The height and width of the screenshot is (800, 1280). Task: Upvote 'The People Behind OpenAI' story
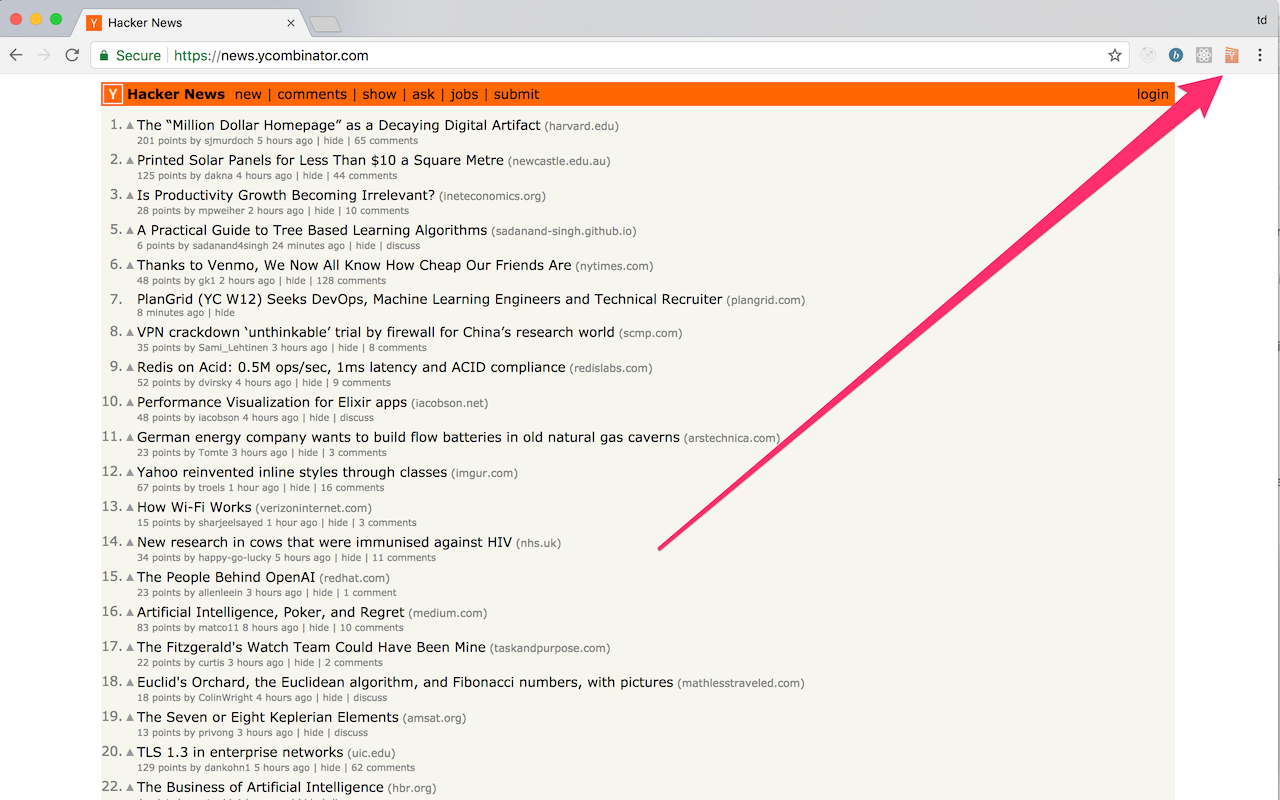130,578
